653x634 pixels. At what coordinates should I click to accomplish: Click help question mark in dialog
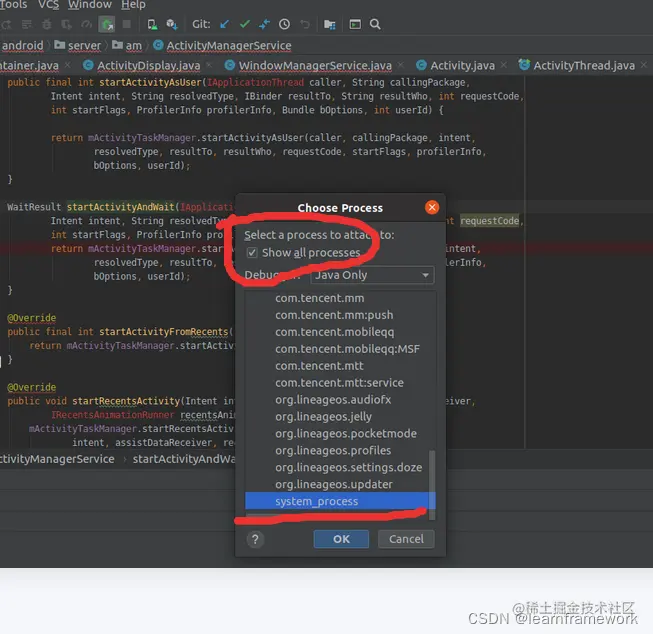(x=255, y=539)
